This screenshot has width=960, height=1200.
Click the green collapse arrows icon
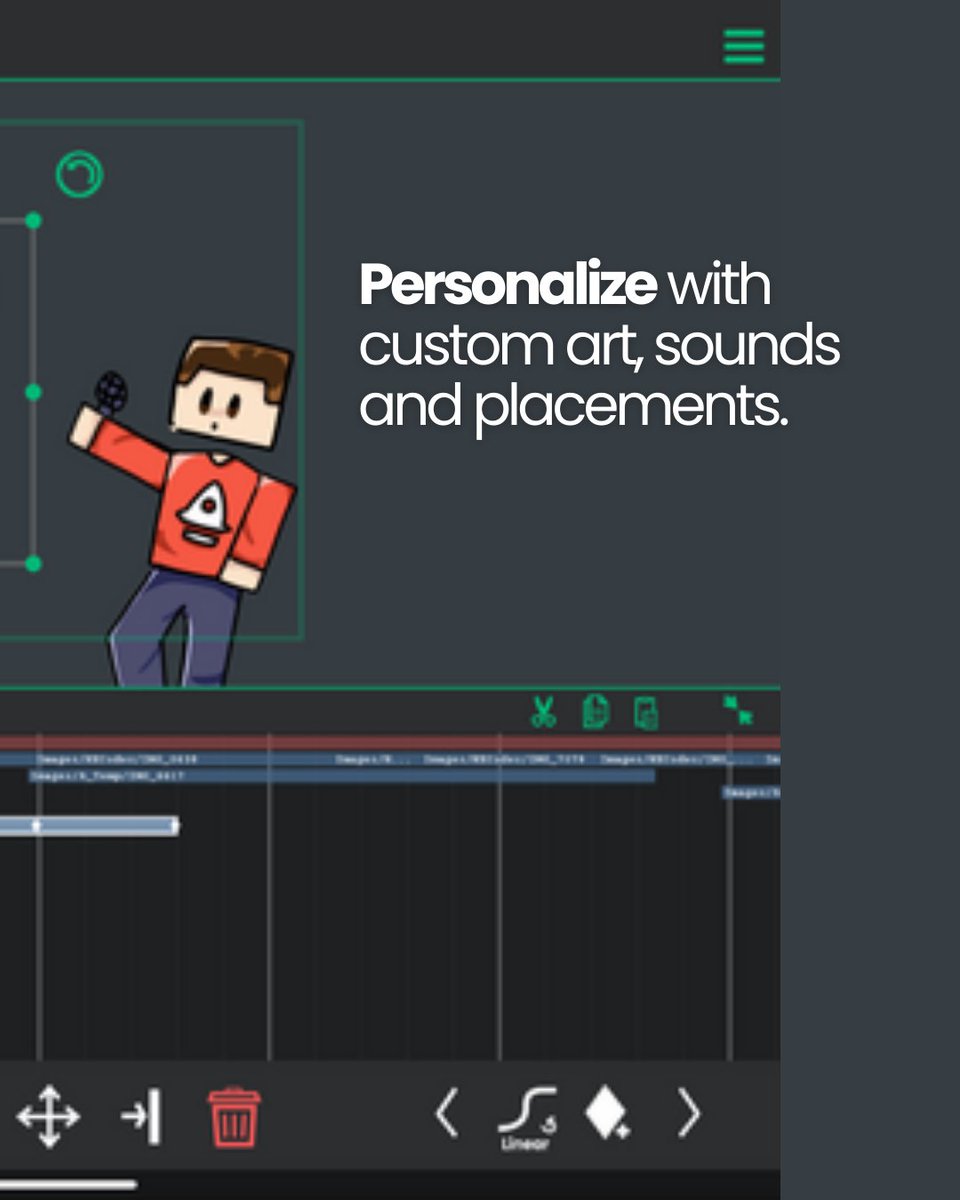pos(738,711)
